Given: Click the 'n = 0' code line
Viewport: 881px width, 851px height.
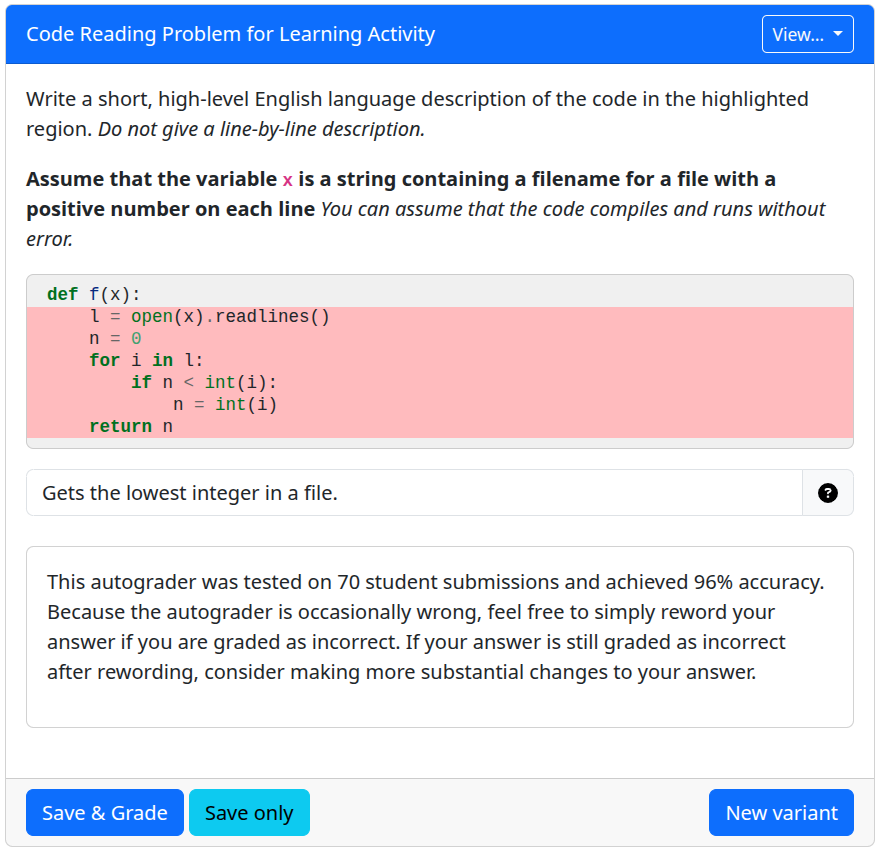Looking at the screenshot, I should pos(115,339).
